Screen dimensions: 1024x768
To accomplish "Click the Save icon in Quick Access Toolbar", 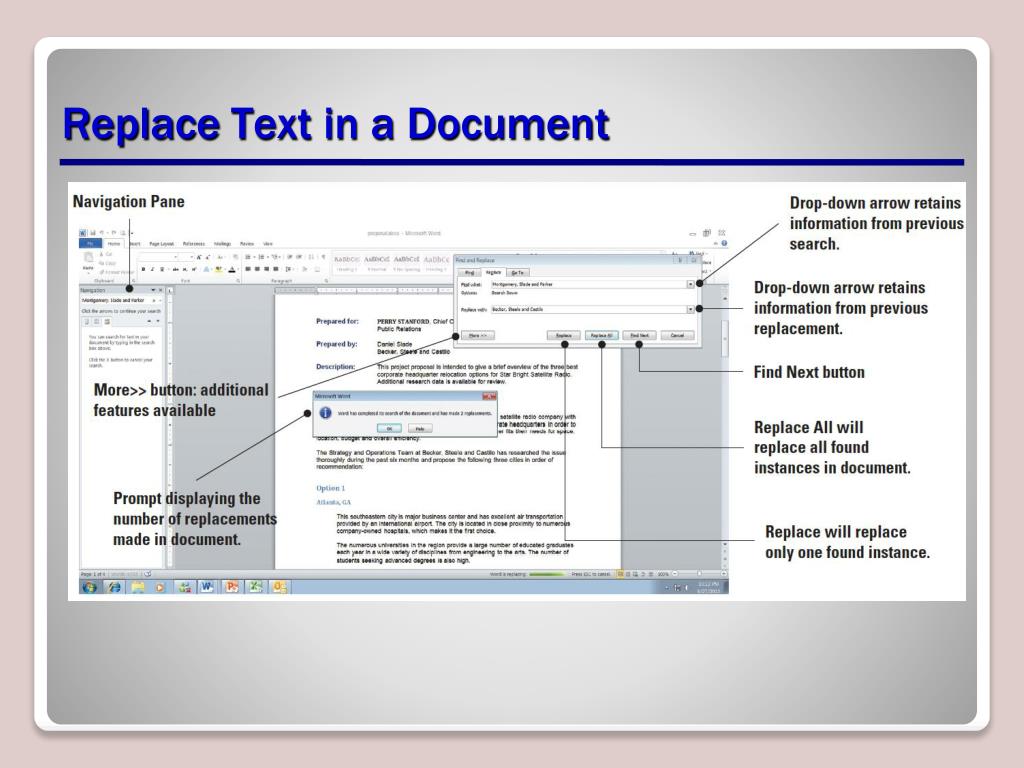I will 93,233.
